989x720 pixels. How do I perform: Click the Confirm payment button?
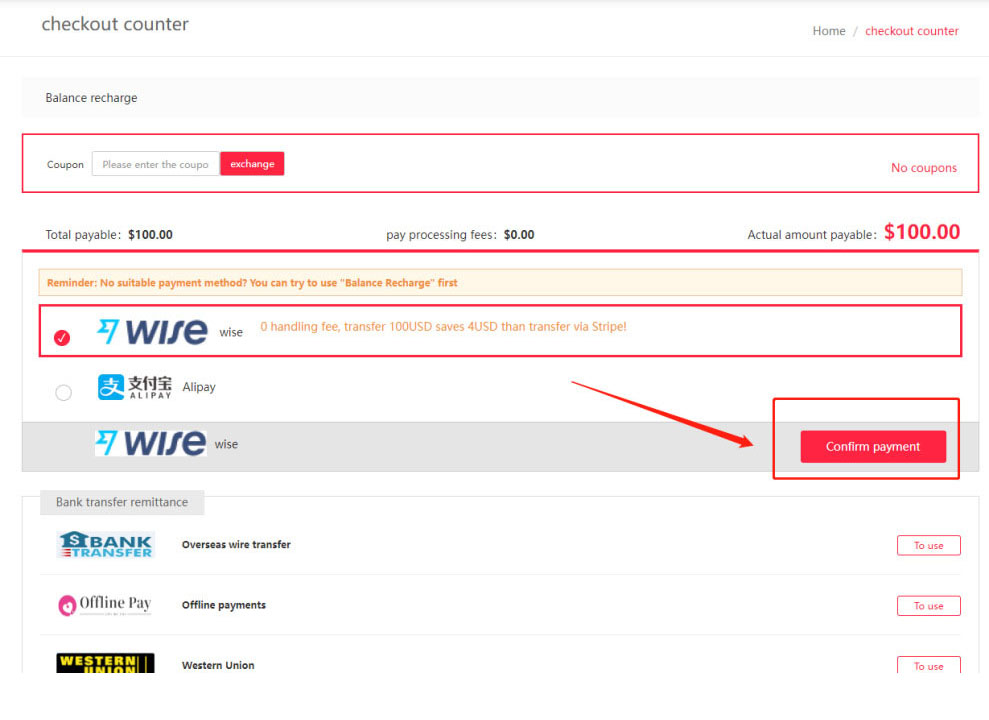(x=873, y=446)
